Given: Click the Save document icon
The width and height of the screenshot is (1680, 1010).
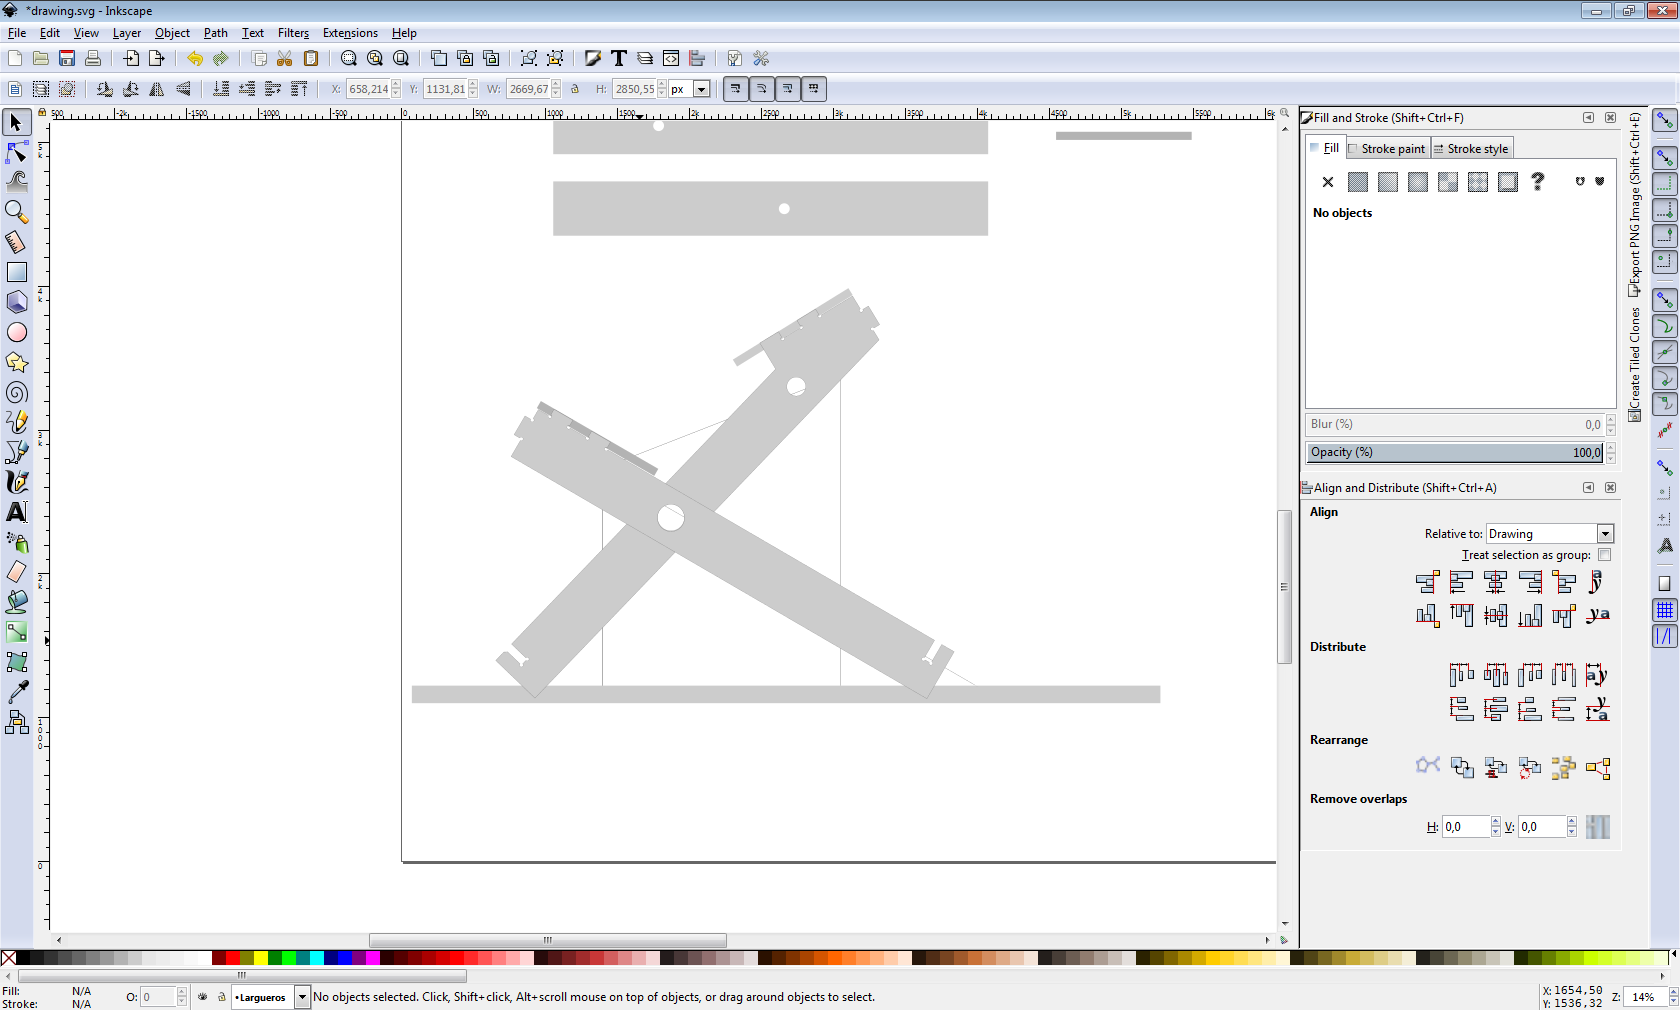Looking at the screenshot, I should click(67, 58).
